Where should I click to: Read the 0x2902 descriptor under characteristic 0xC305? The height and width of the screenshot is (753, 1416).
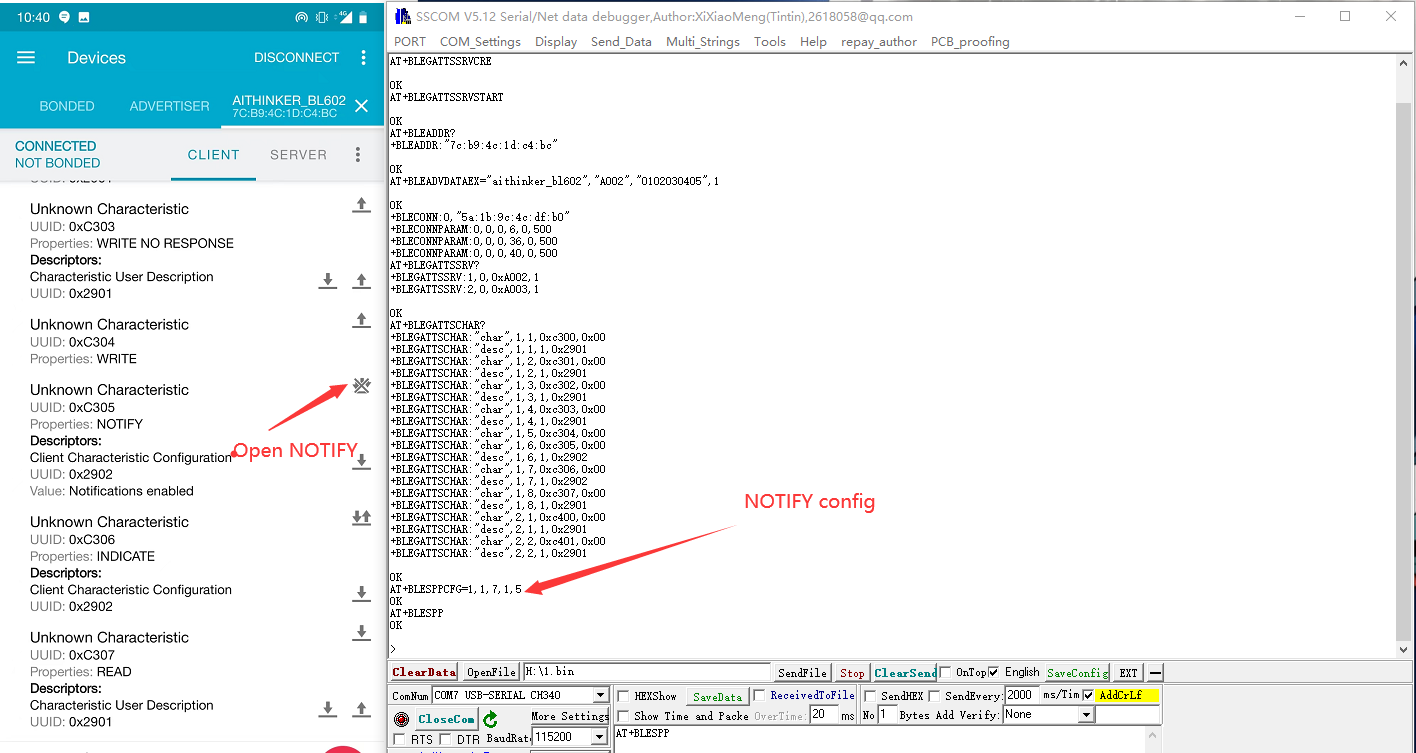(x=362, y=461)
